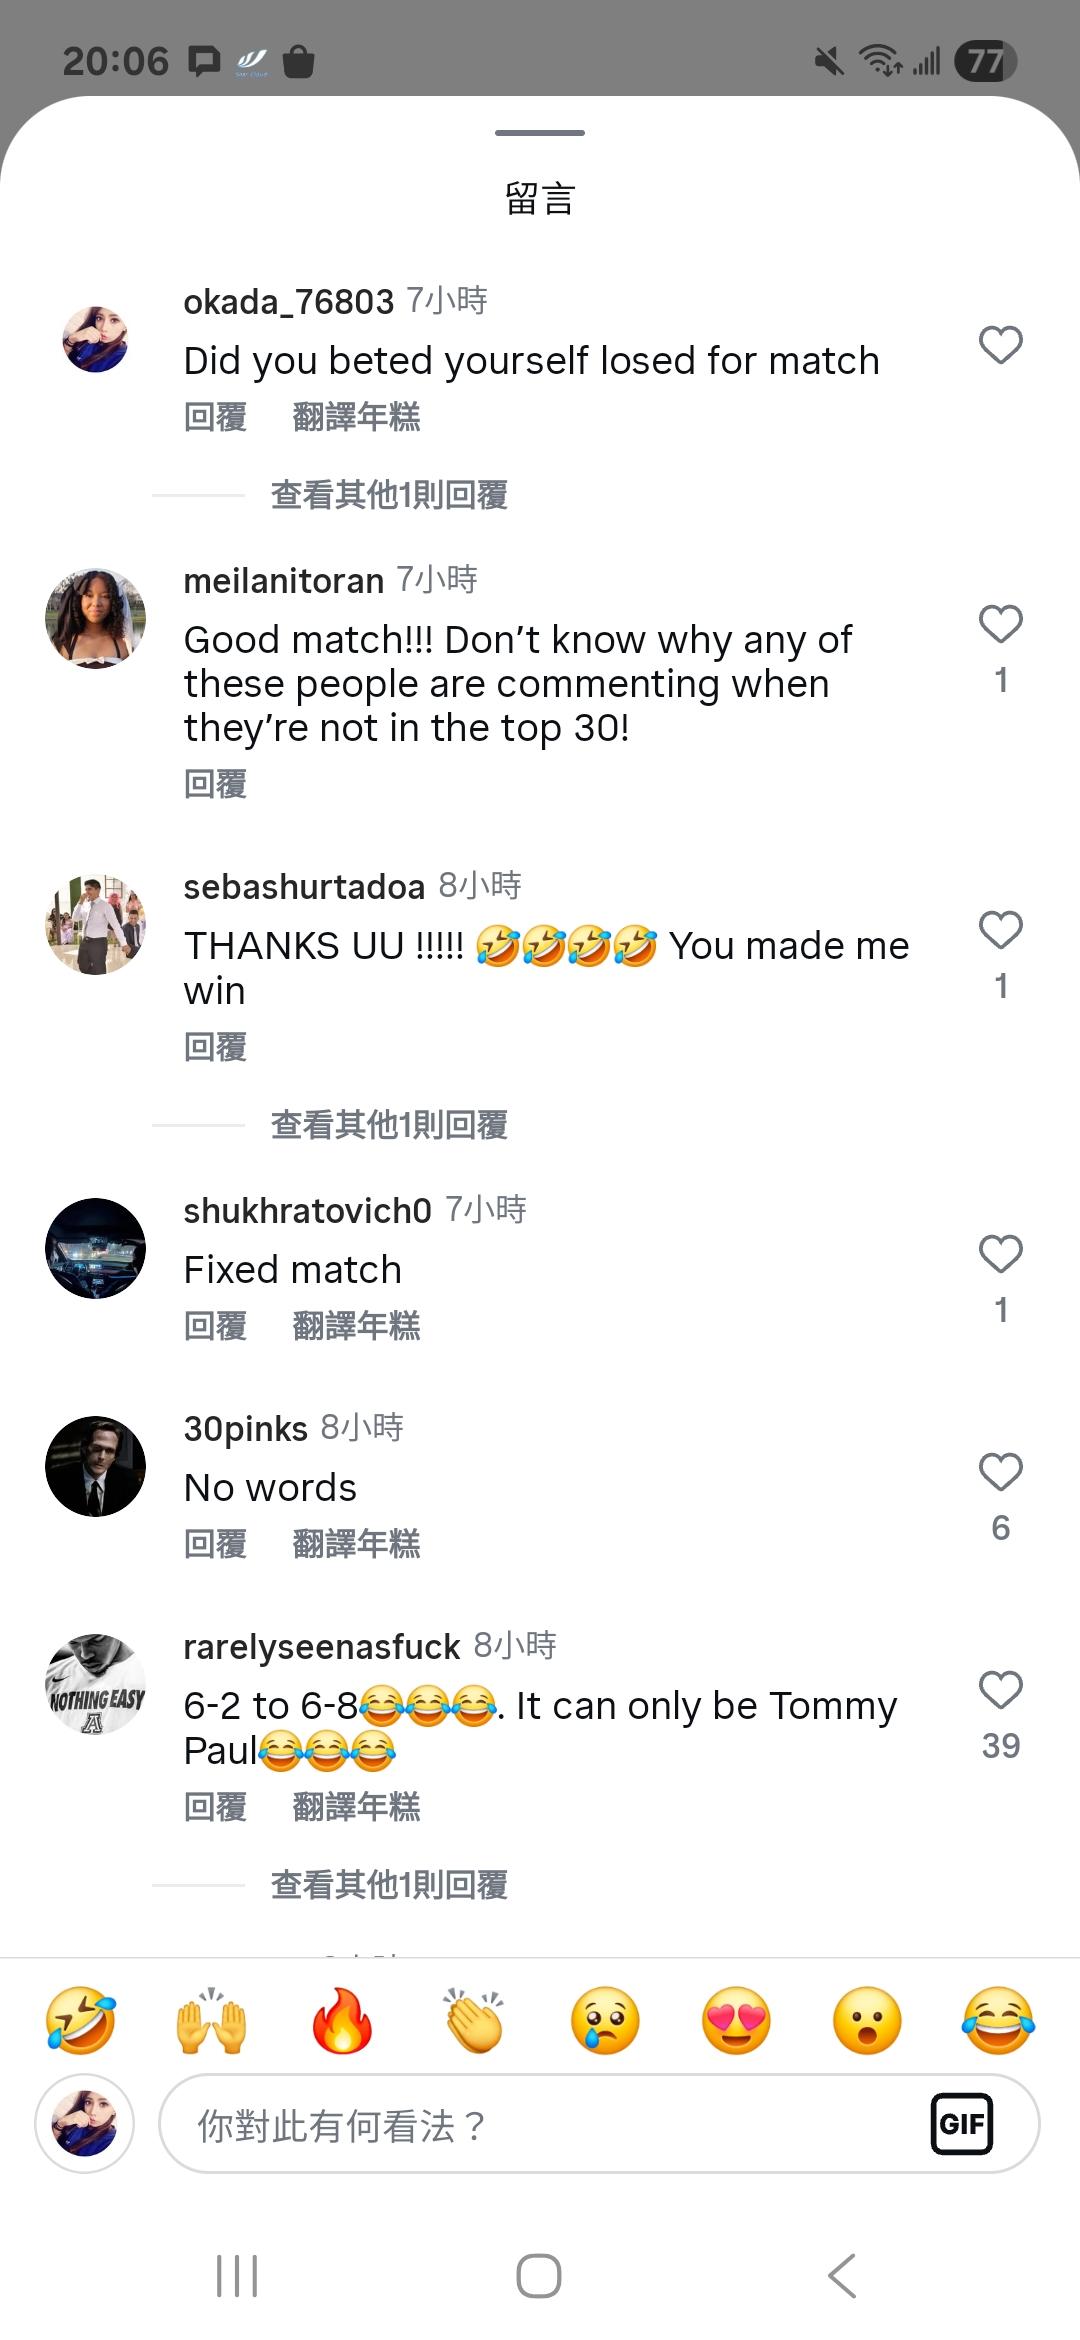Like okada_76803's comment

1000,345
